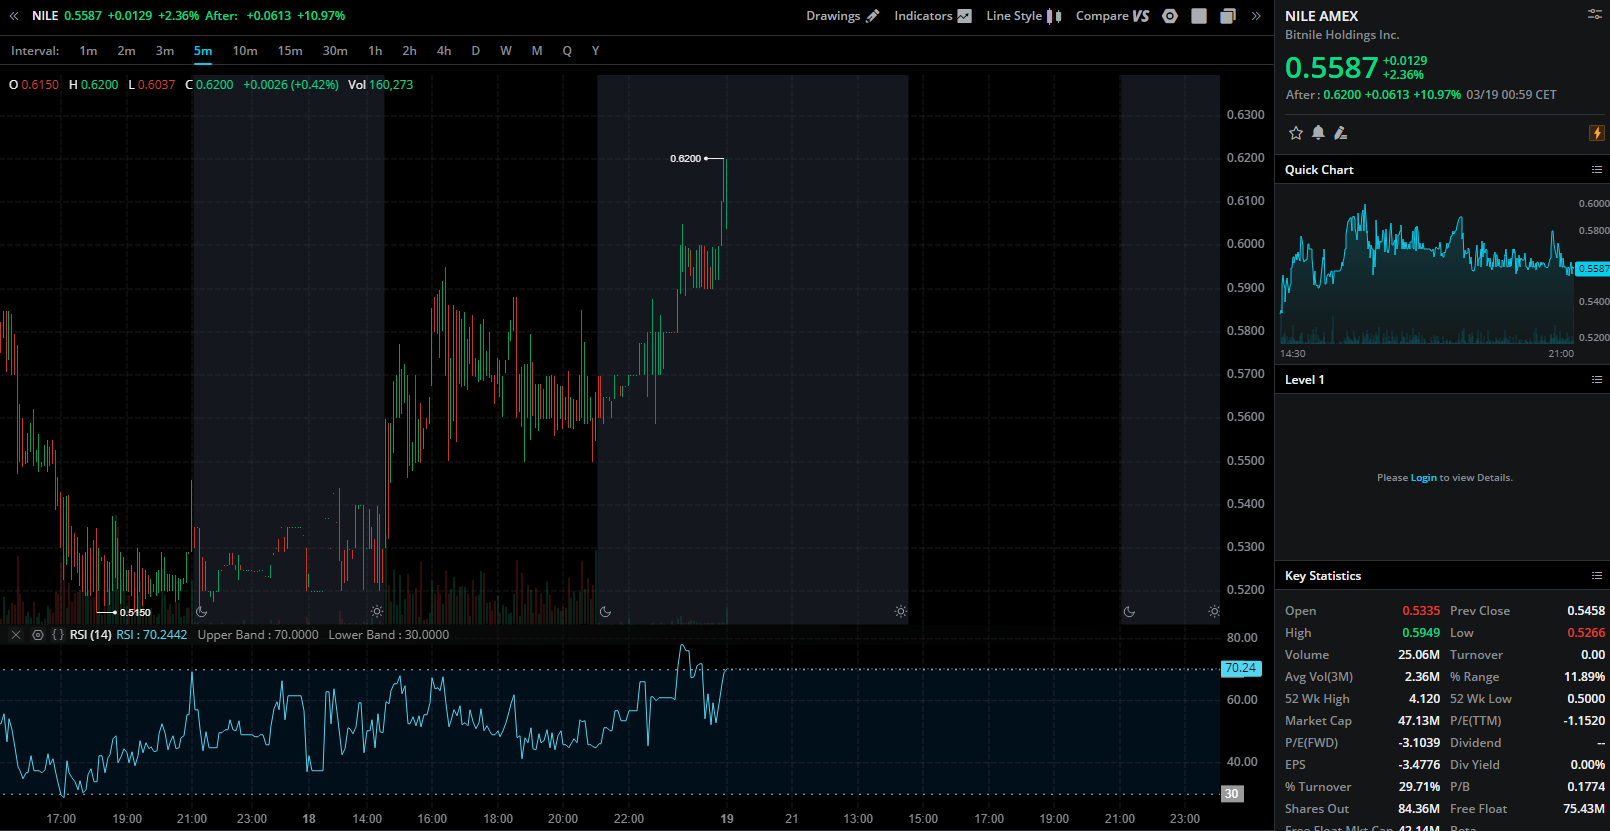
Task: Click the Bitnile Holdings Inc. name
Action: [1342, 35]
